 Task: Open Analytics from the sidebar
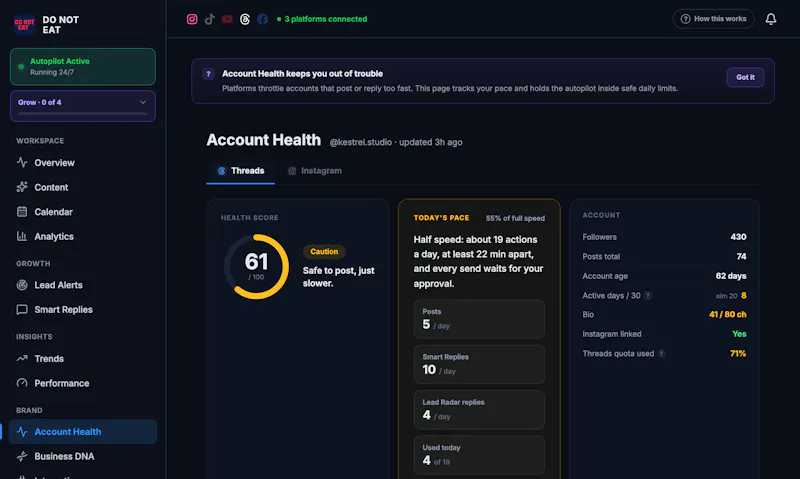[x=83, y=236]
